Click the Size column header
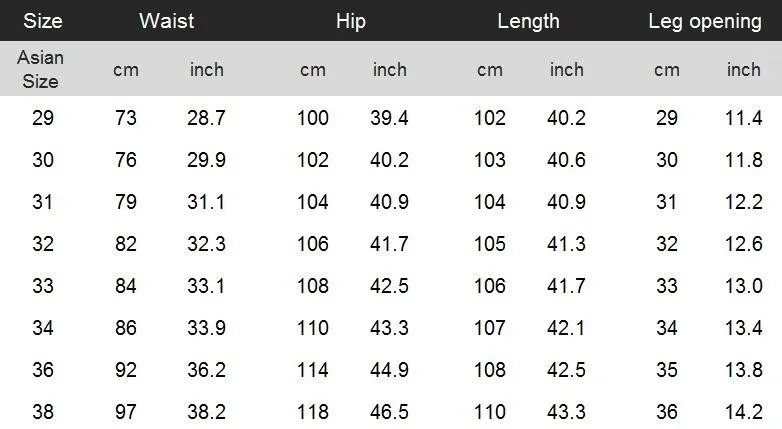The image size is (782, 429). (42, 21)
